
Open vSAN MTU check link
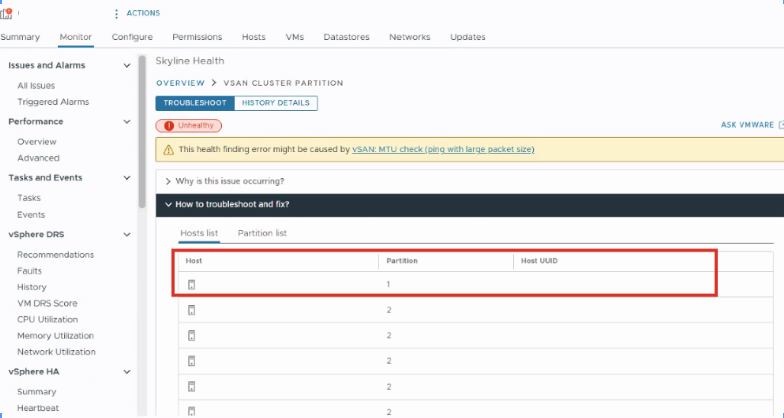[443, 149]
